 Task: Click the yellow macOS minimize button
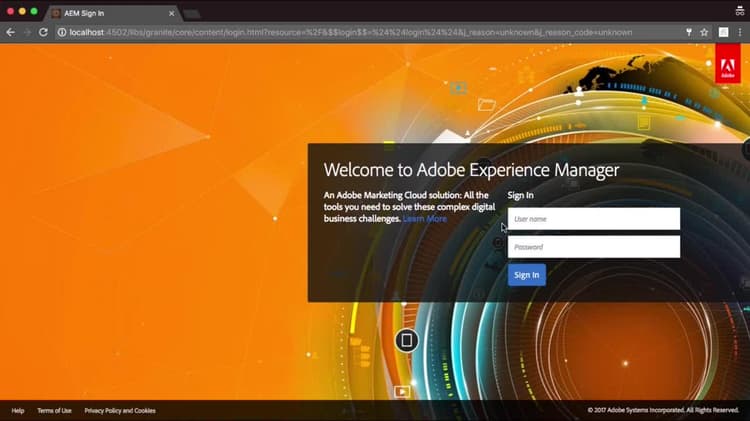click(22, 11)
